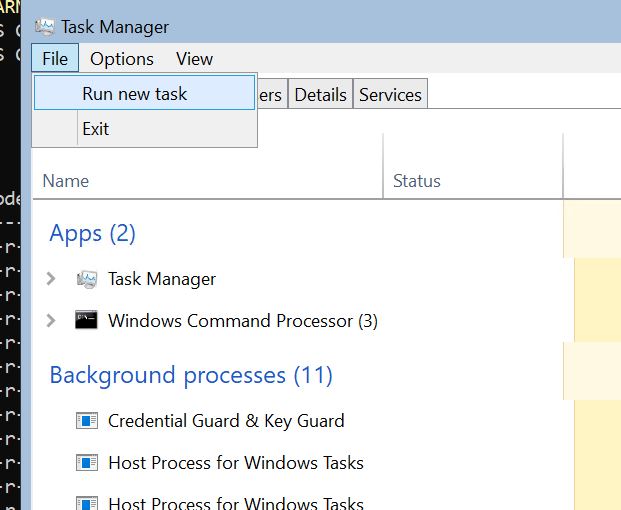Screen dimensions: 621x510
Task: Switch to the Services tab
Action: (390, 95)
